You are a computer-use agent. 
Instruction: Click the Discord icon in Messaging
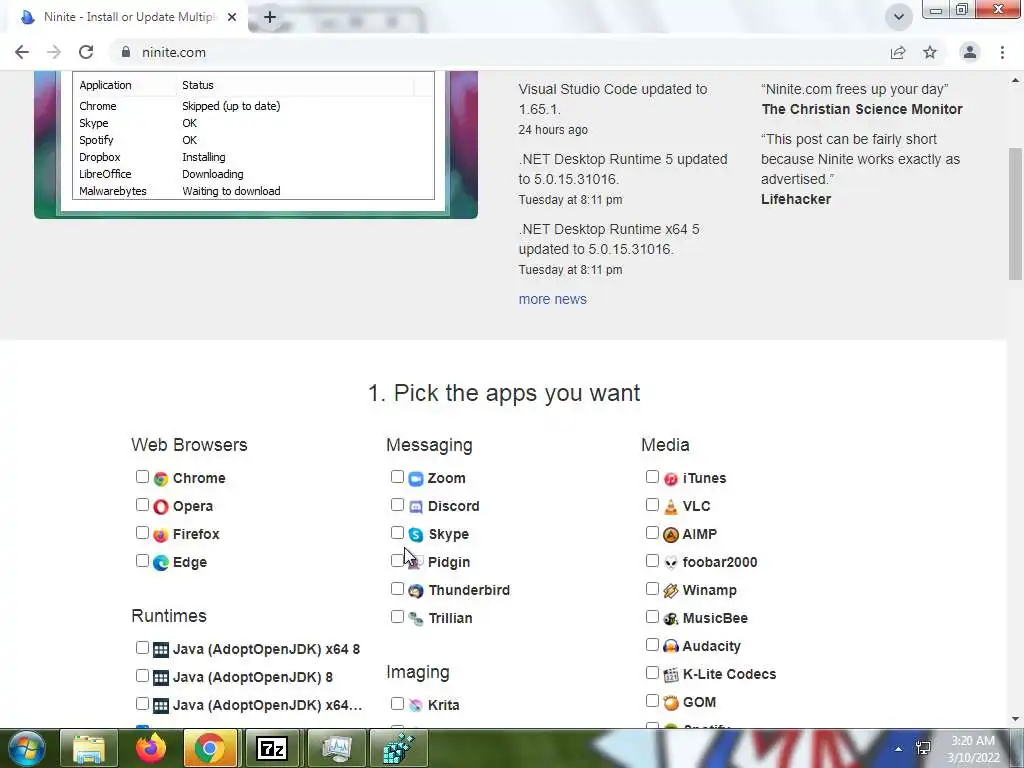point(416,507)
